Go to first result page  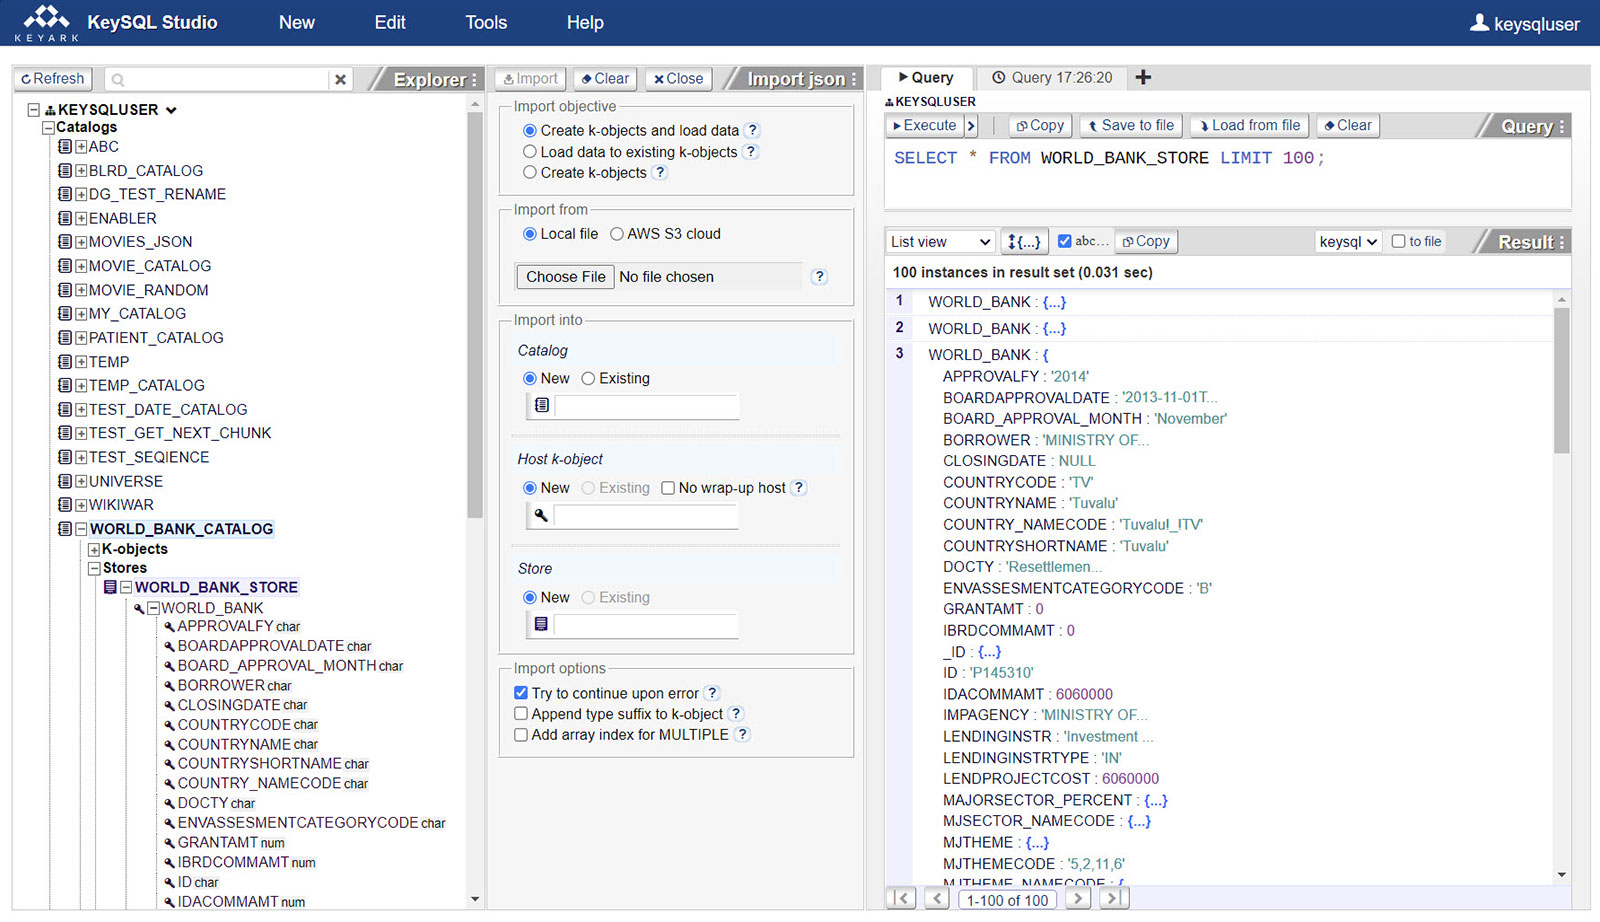point(902,899)
